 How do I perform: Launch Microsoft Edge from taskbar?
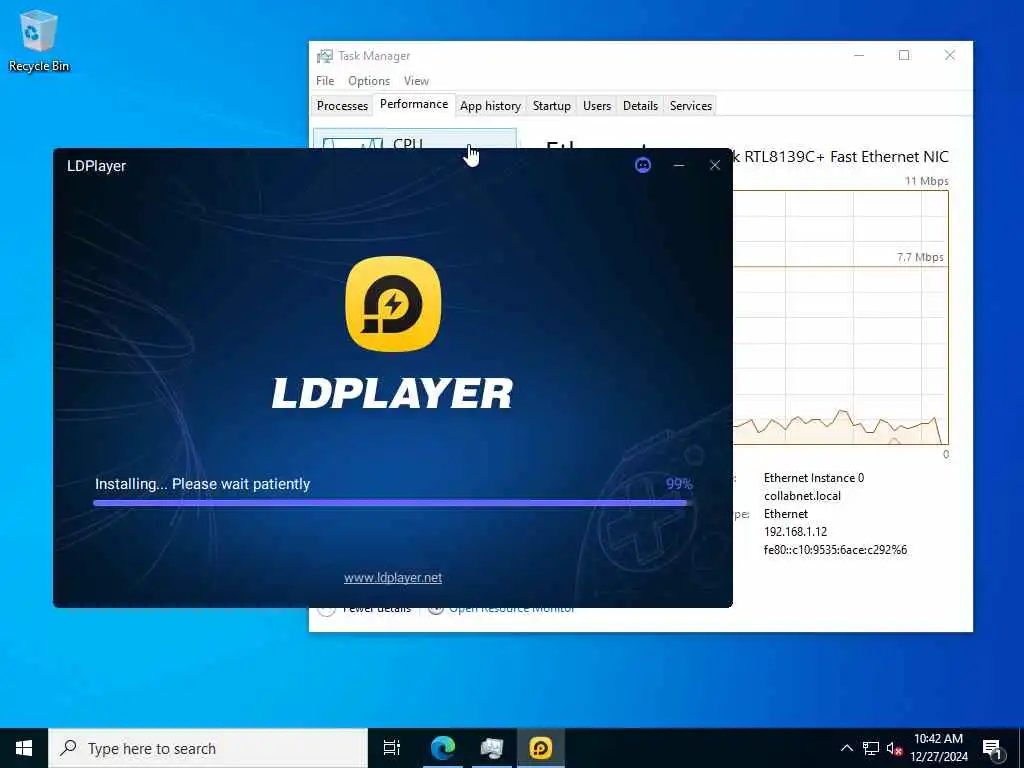443,748
